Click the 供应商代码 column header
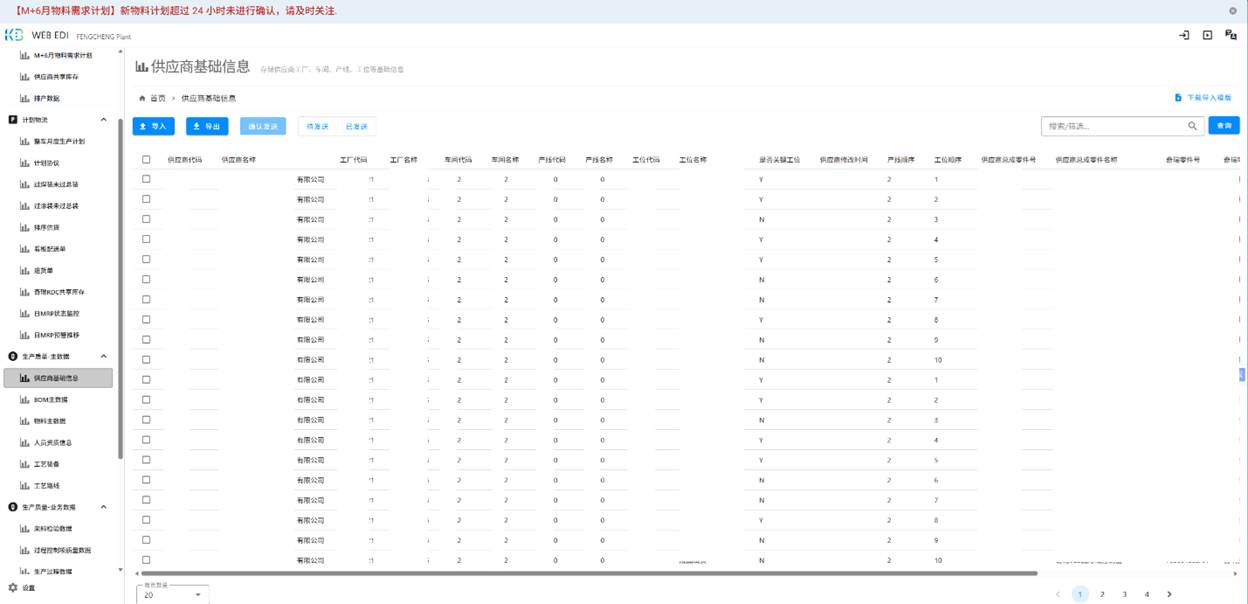 185,159
